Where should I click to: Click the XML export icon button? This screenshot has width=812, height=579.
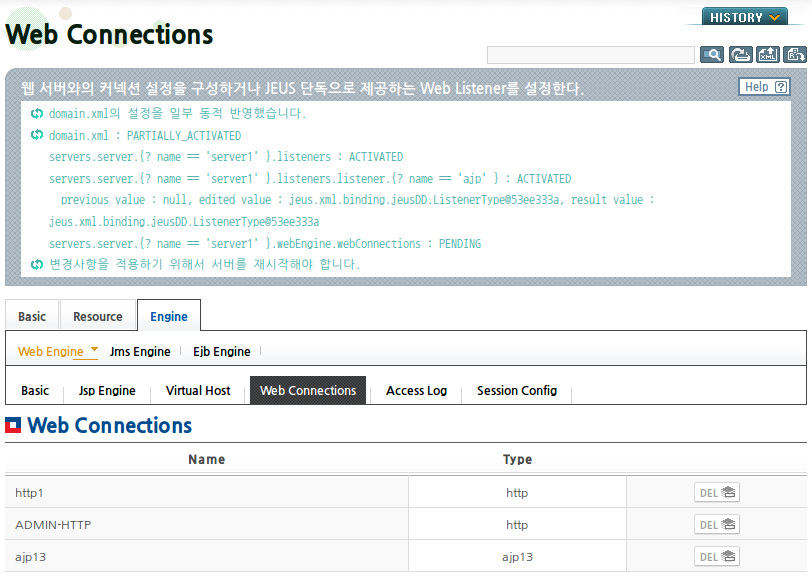click(767, 54)
